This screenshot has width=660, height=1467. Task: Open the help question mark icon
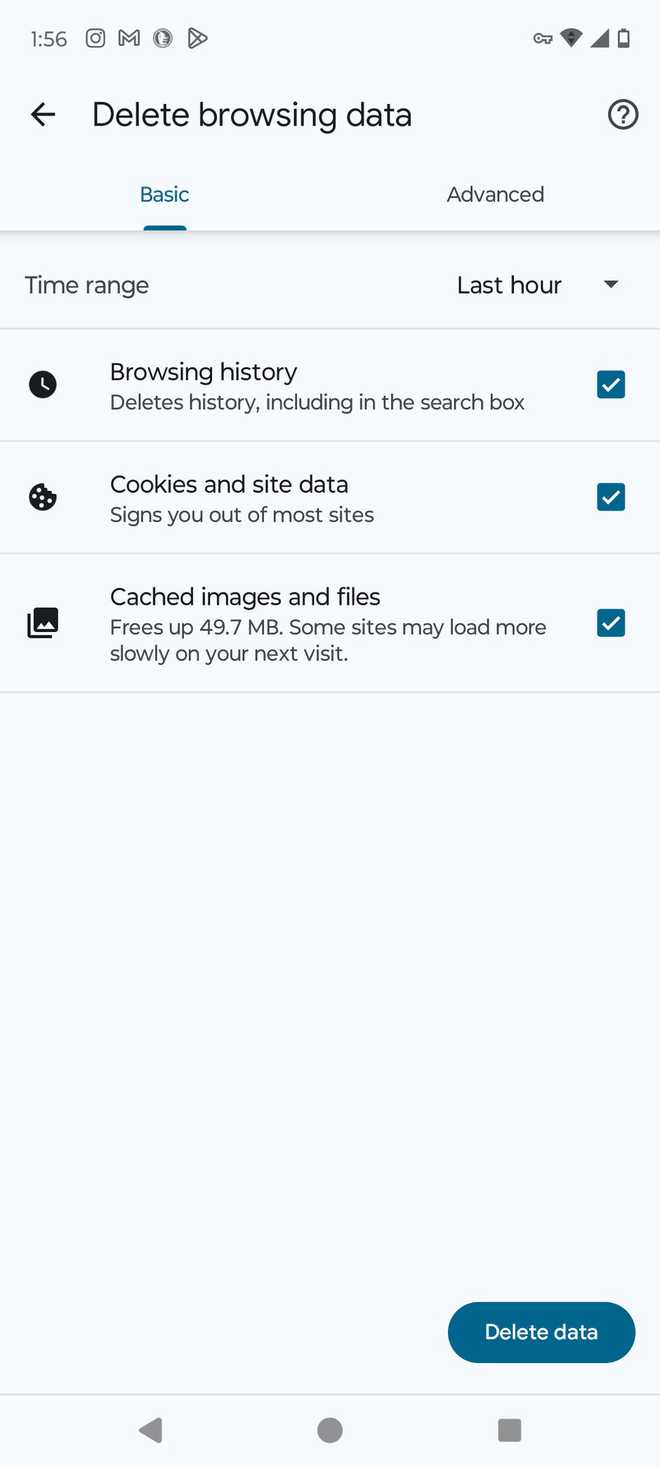point(622,115)
